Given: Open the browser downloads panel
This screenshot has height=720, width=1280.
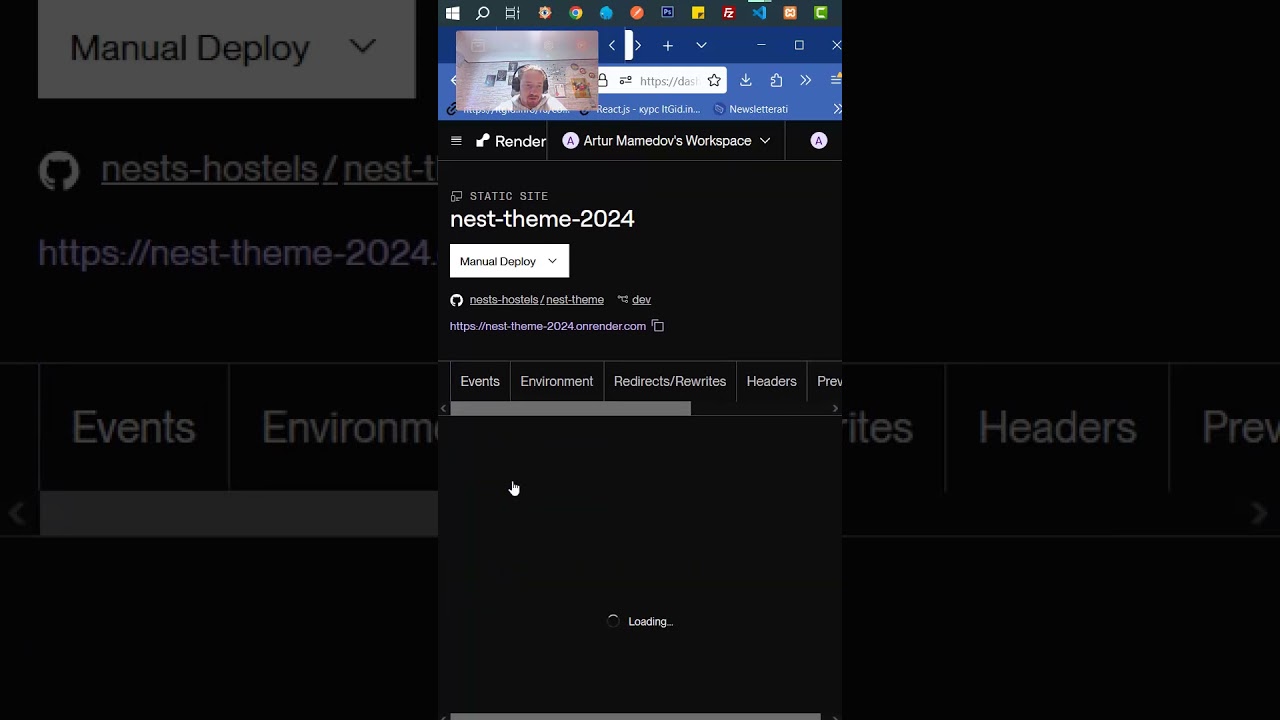Looking at the screenshot, I should 745,81.
